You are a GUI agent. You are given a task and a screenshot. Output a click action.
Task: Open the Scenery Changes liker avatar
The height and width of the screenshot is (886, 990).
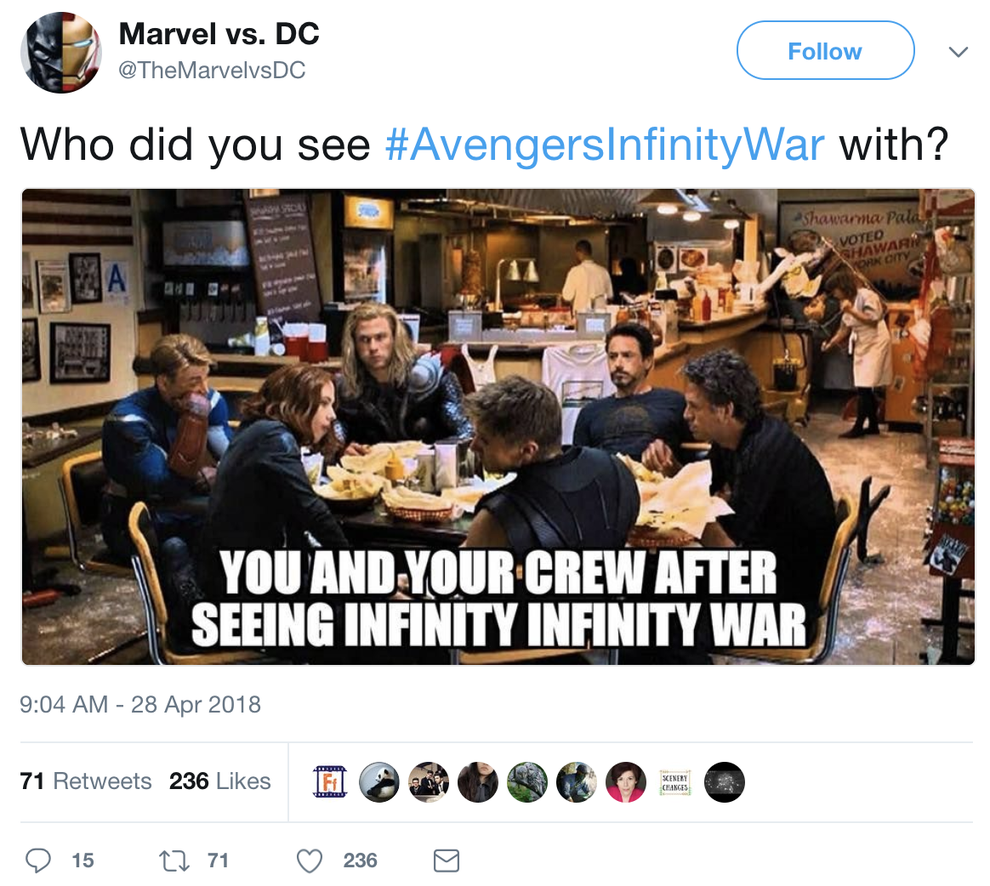click(x=676, y=782)
